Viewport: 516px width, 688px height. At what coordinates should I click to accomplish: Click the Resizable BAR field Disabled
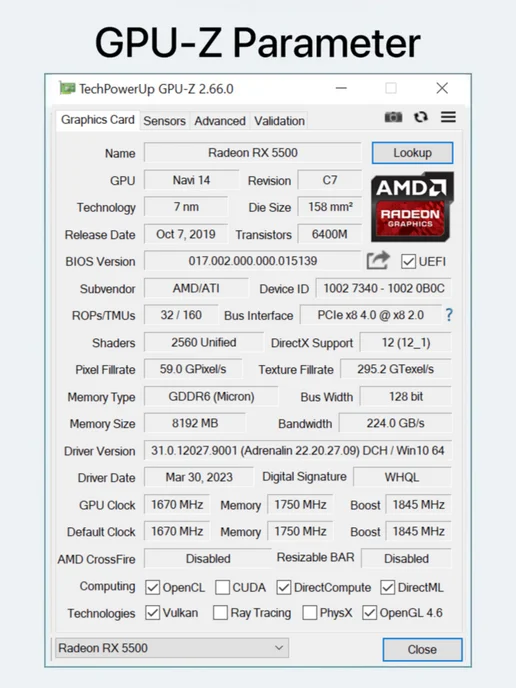[x=406, y=559]
